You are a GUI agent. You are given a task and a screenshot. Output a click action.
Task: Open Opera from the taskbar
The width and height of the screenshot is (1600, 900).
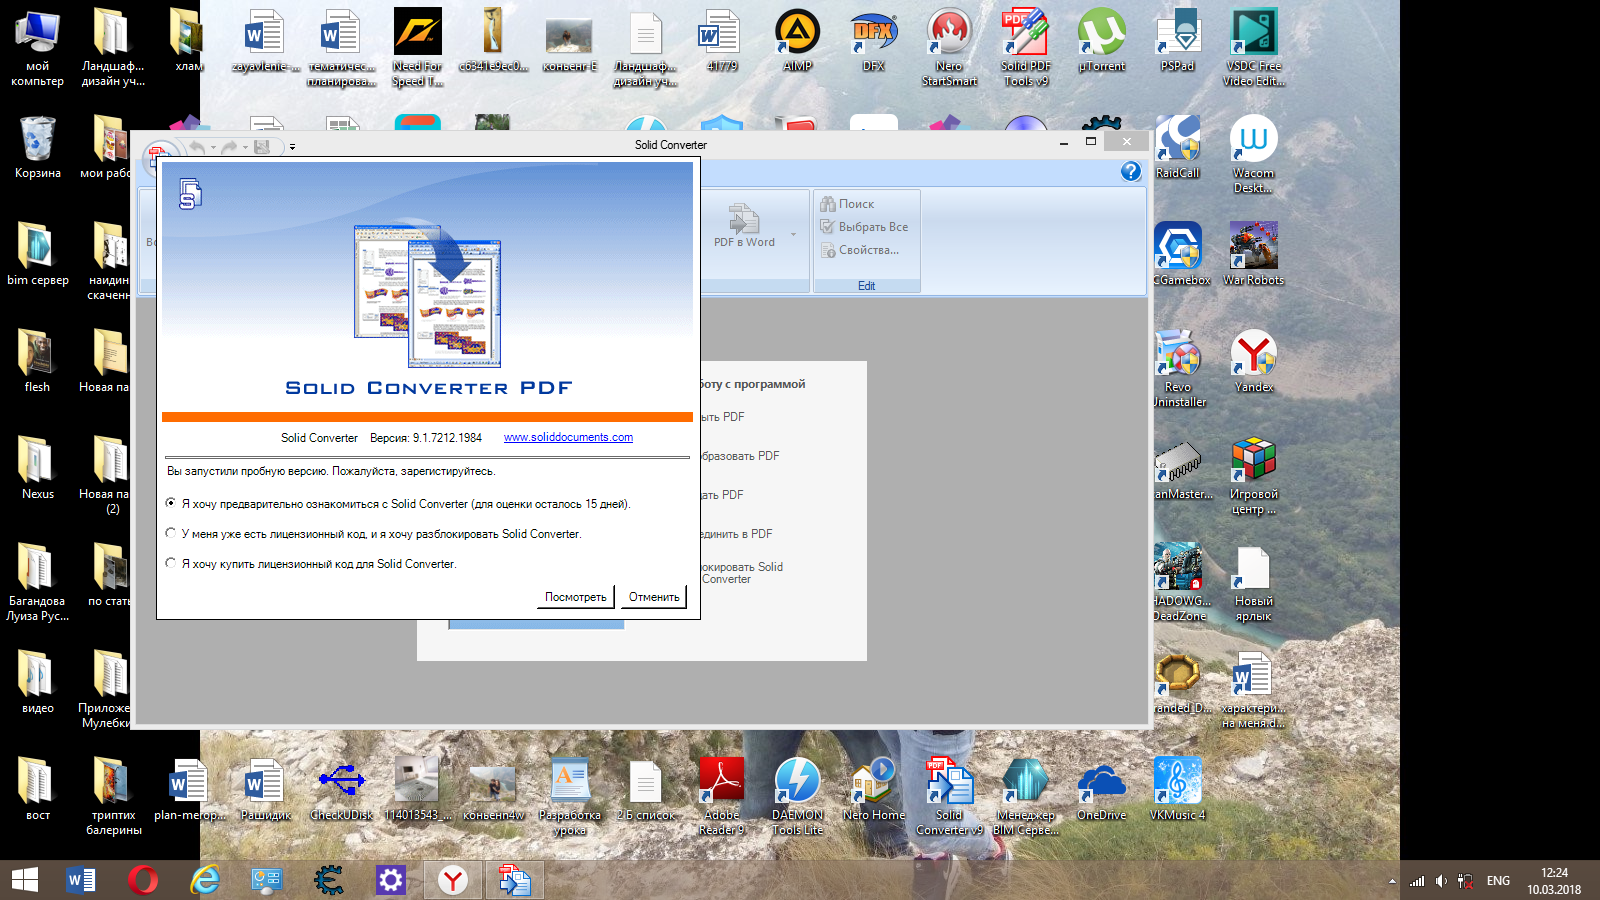143,880
